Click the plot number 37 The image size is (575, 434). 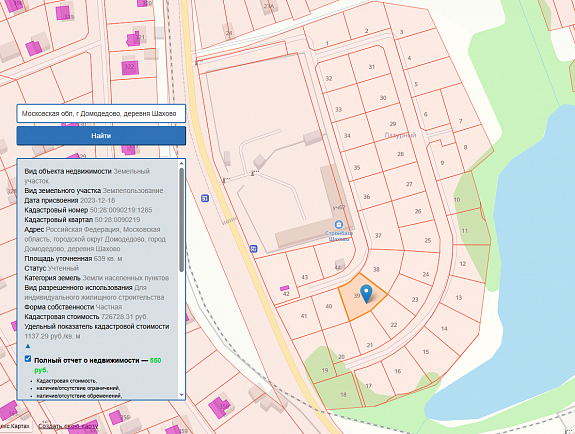point(378,236)
